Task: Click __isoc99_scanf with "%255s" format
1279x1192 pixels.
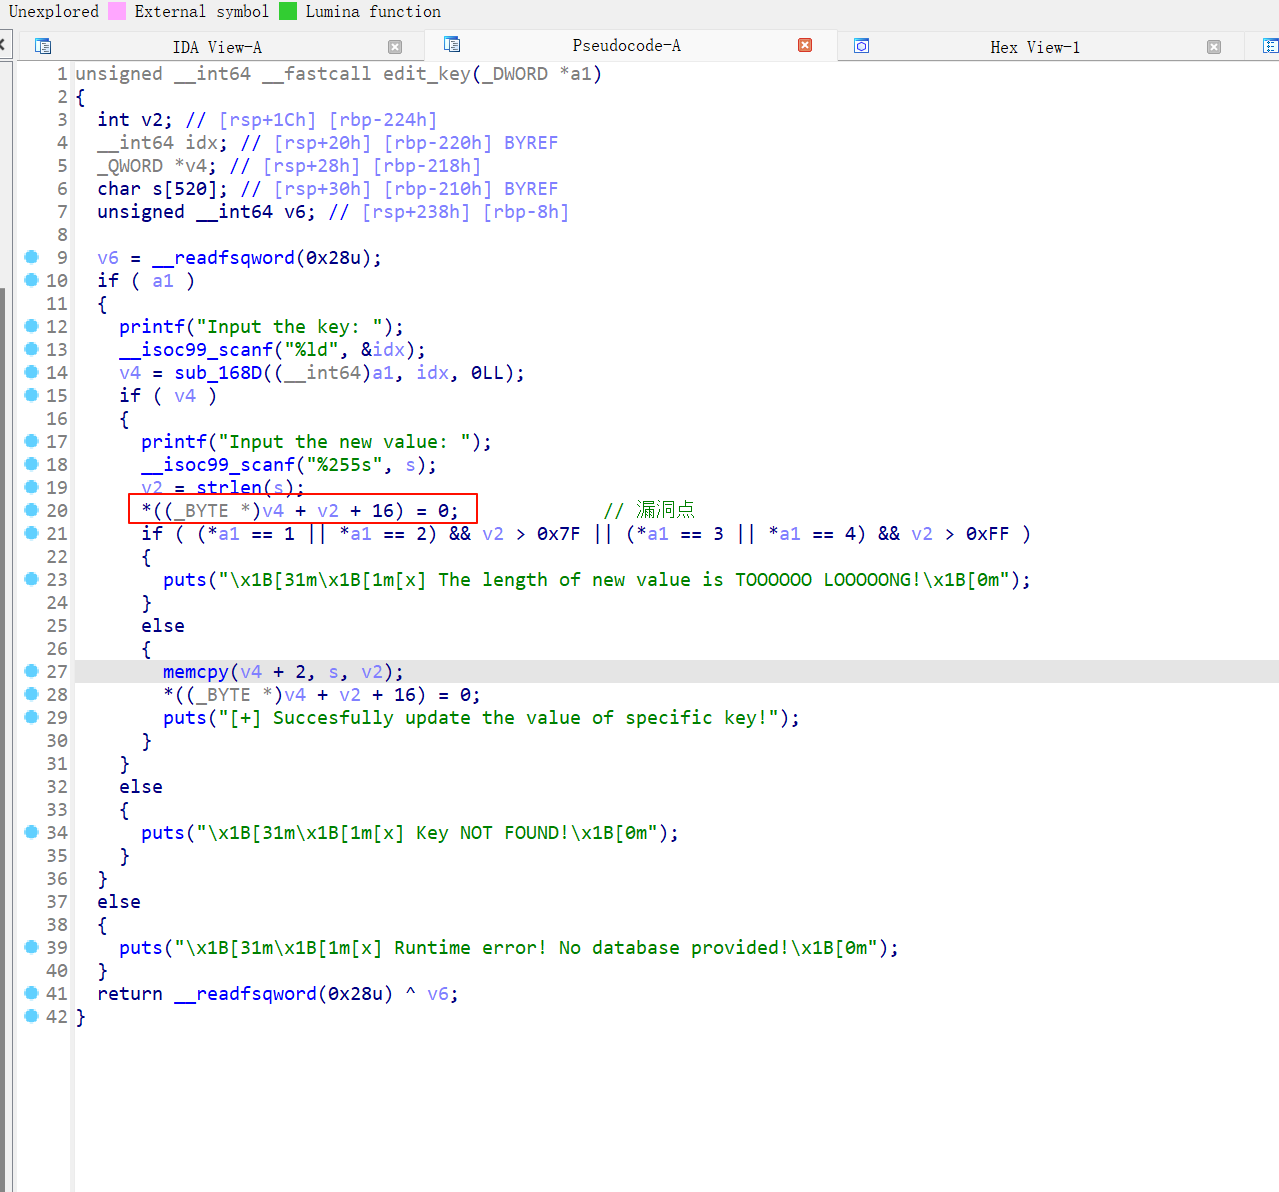Action: tap(218, 465)
